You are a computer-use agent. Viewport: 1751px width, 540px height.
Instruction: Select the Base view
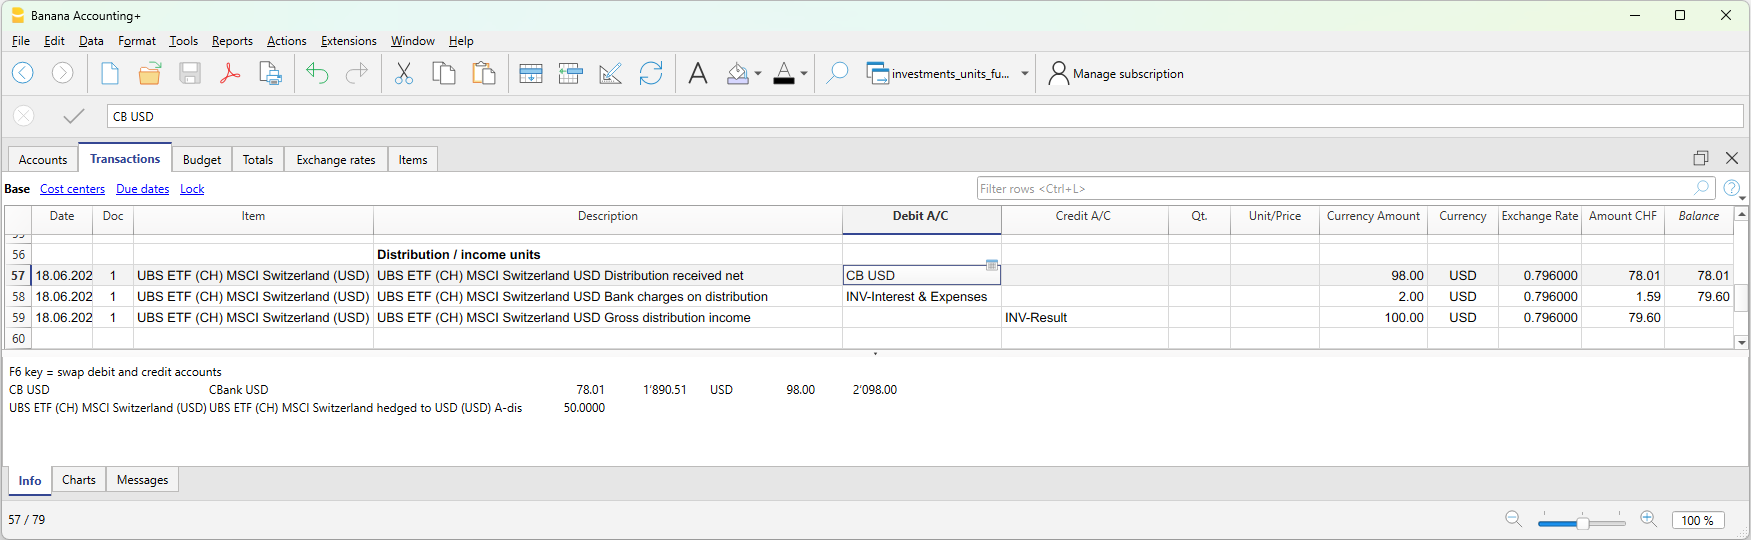coord(17,189)
